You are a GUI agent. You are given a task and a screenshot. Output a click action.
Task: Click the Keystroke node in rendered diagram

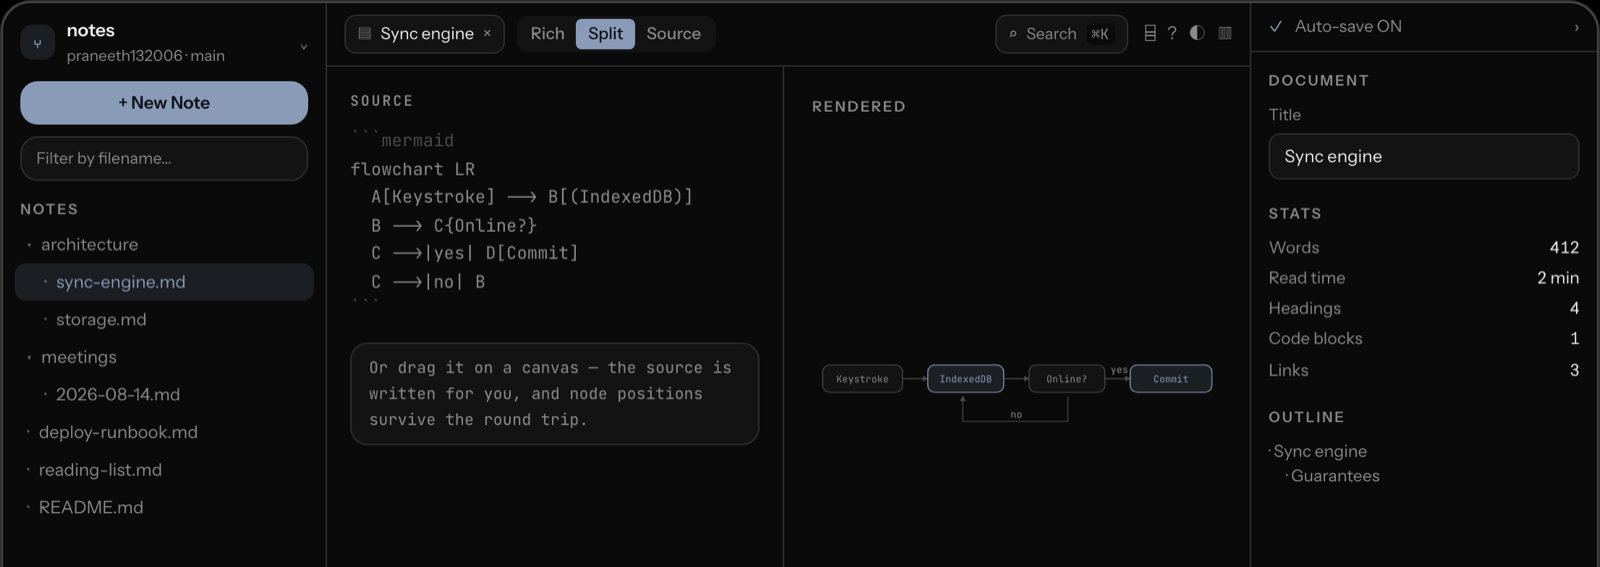coord(862,379)
